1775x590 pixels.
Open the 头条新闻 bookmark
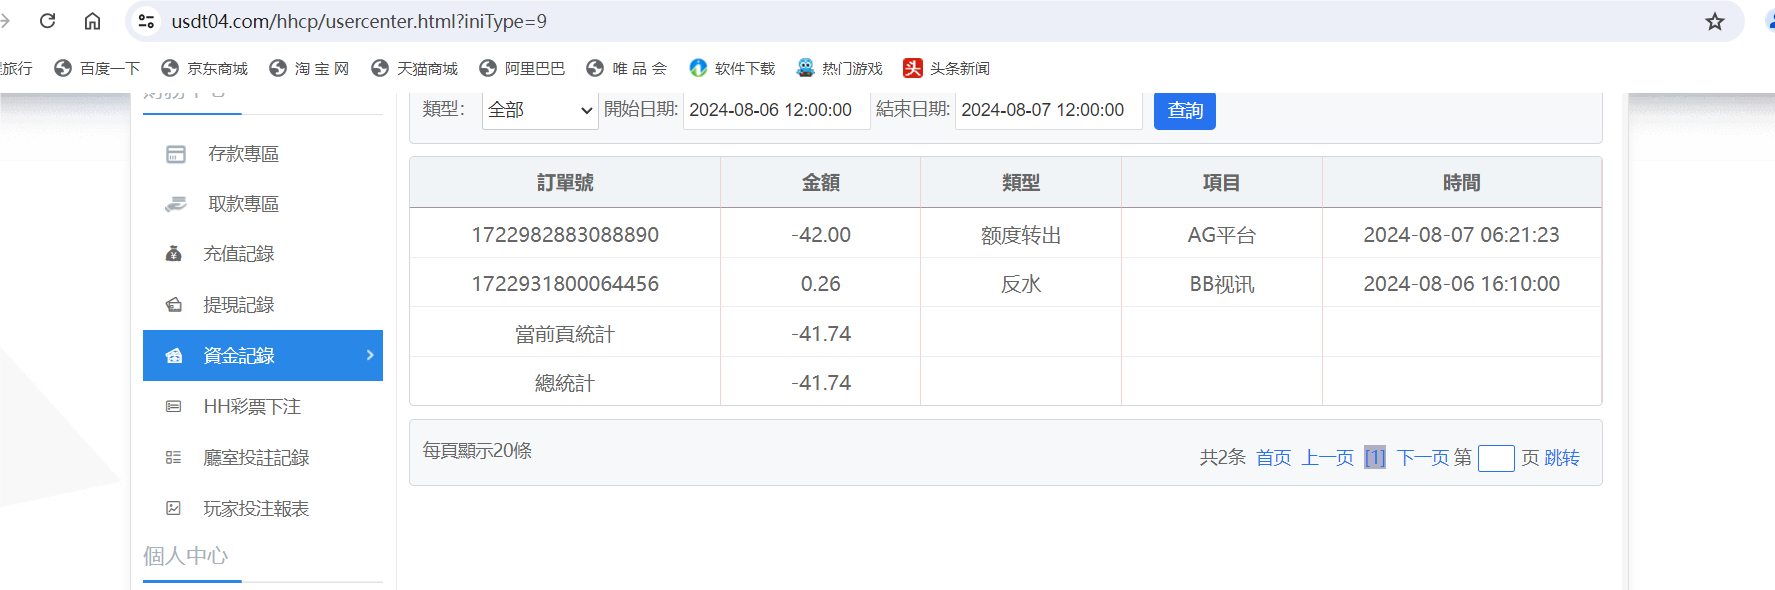pyautogui.click(x=946, y=68)
